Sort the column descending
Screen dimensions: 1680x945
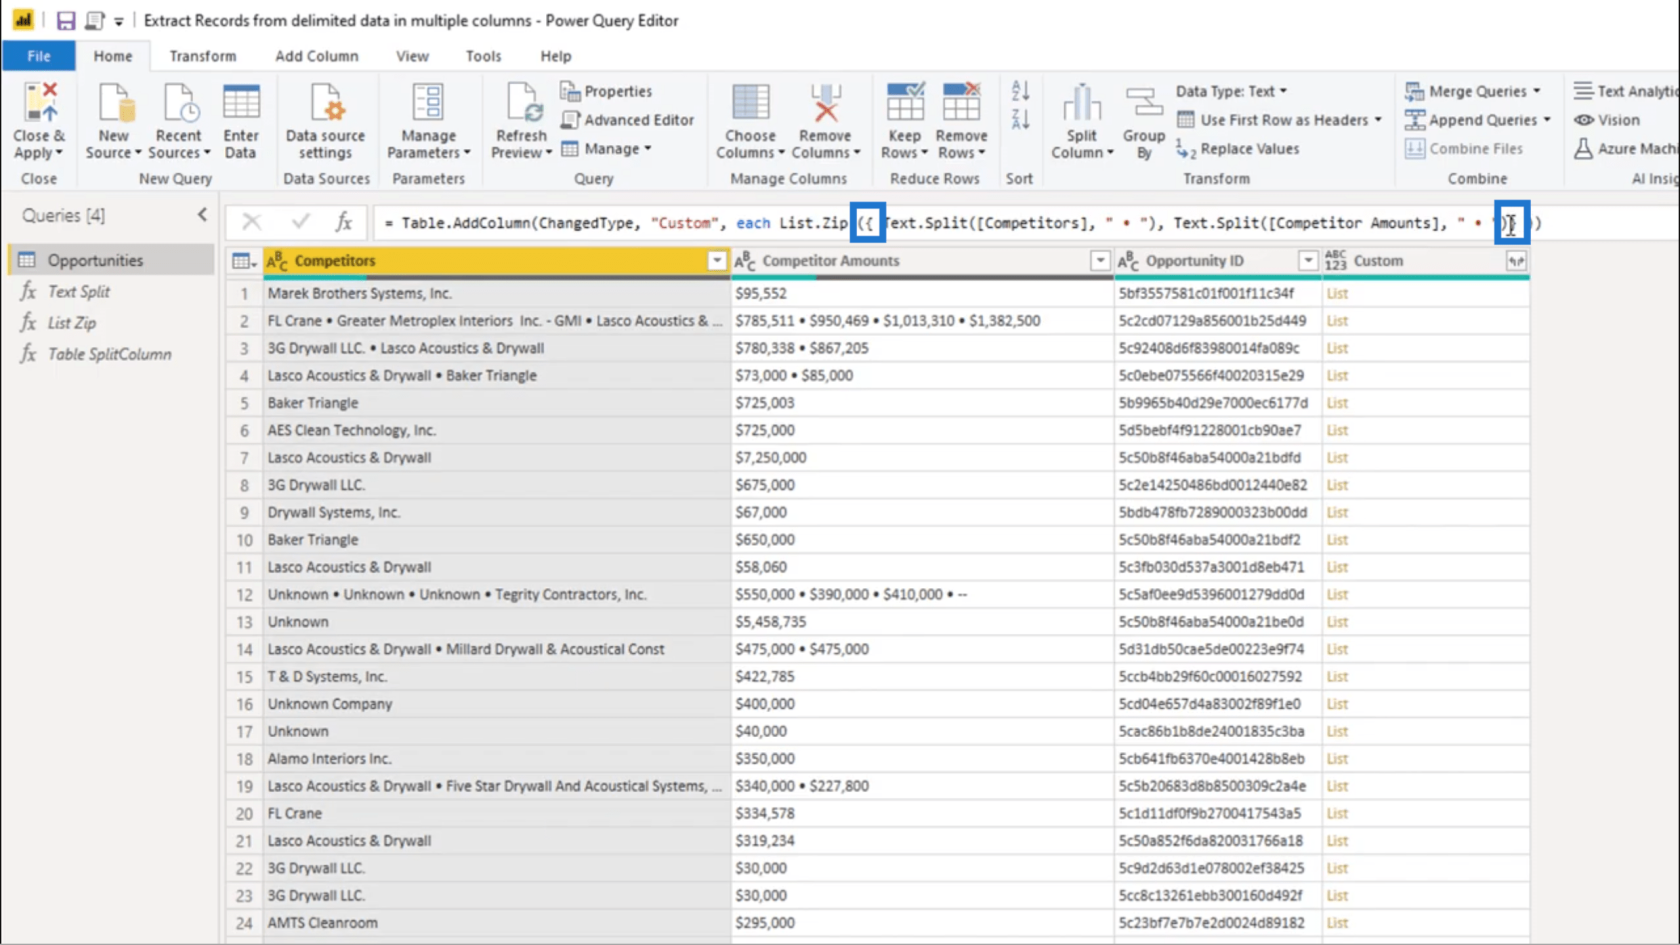point(1020,120)
